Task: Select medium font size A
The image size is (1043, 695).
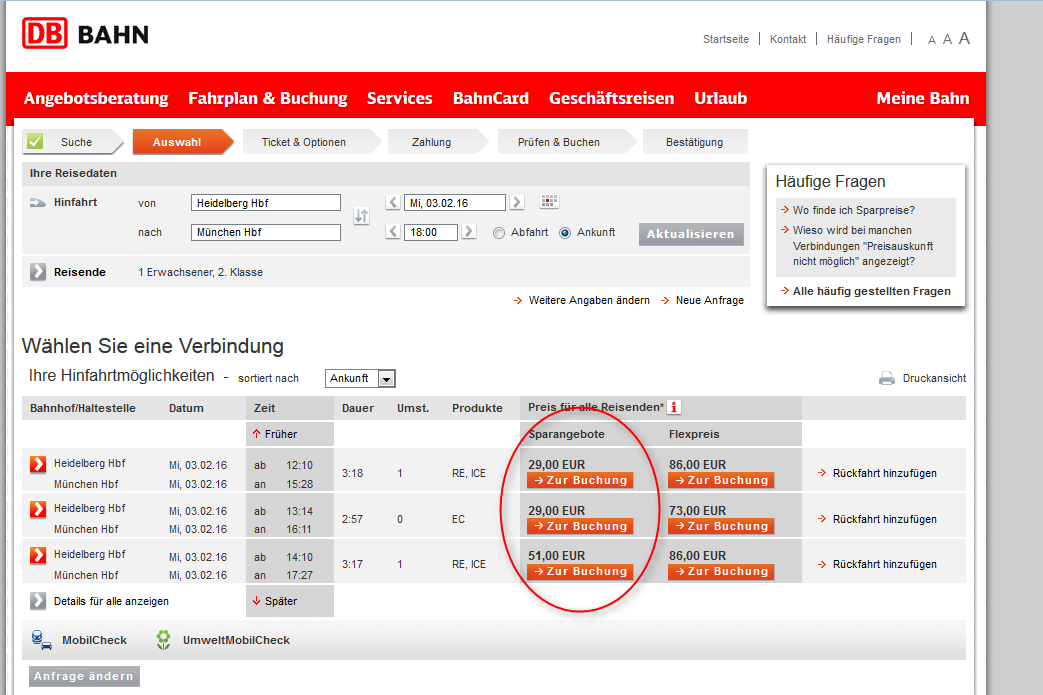Action: tap(947, 40)
